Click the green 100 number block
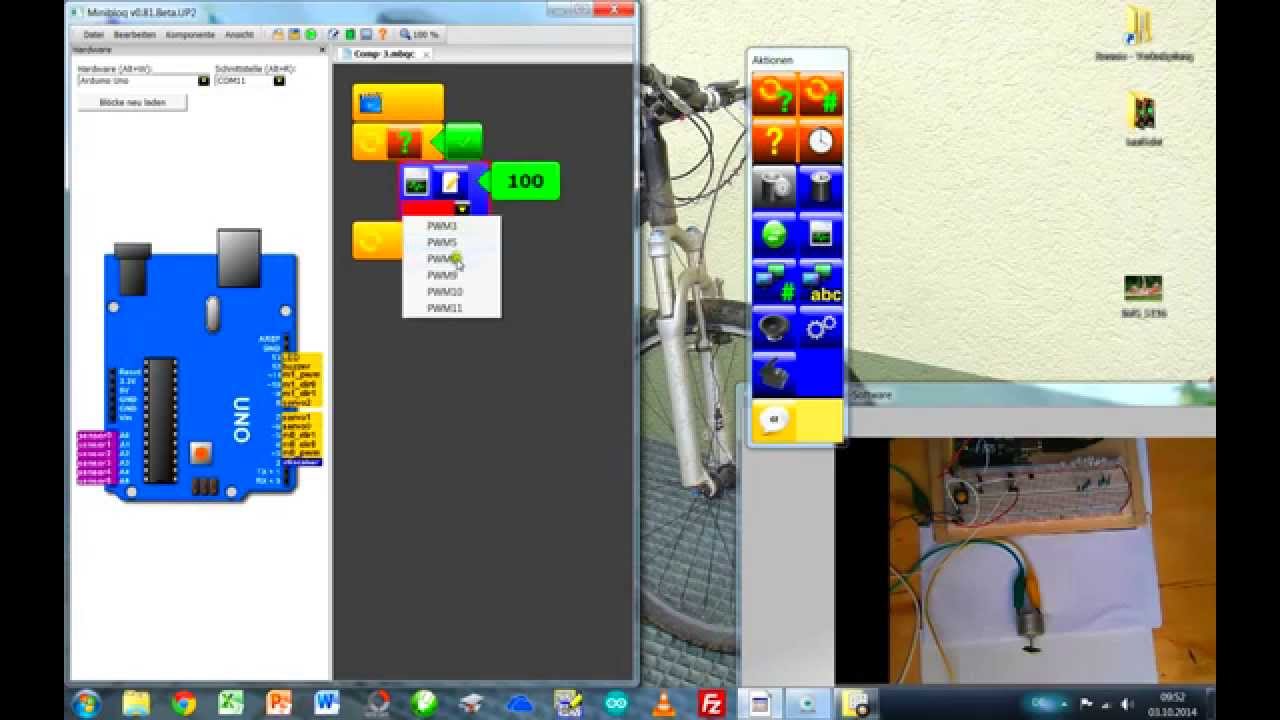Image resolution: width=1280 pixels, height=720 pixels. pyautogui.click(x=525, y=181)
